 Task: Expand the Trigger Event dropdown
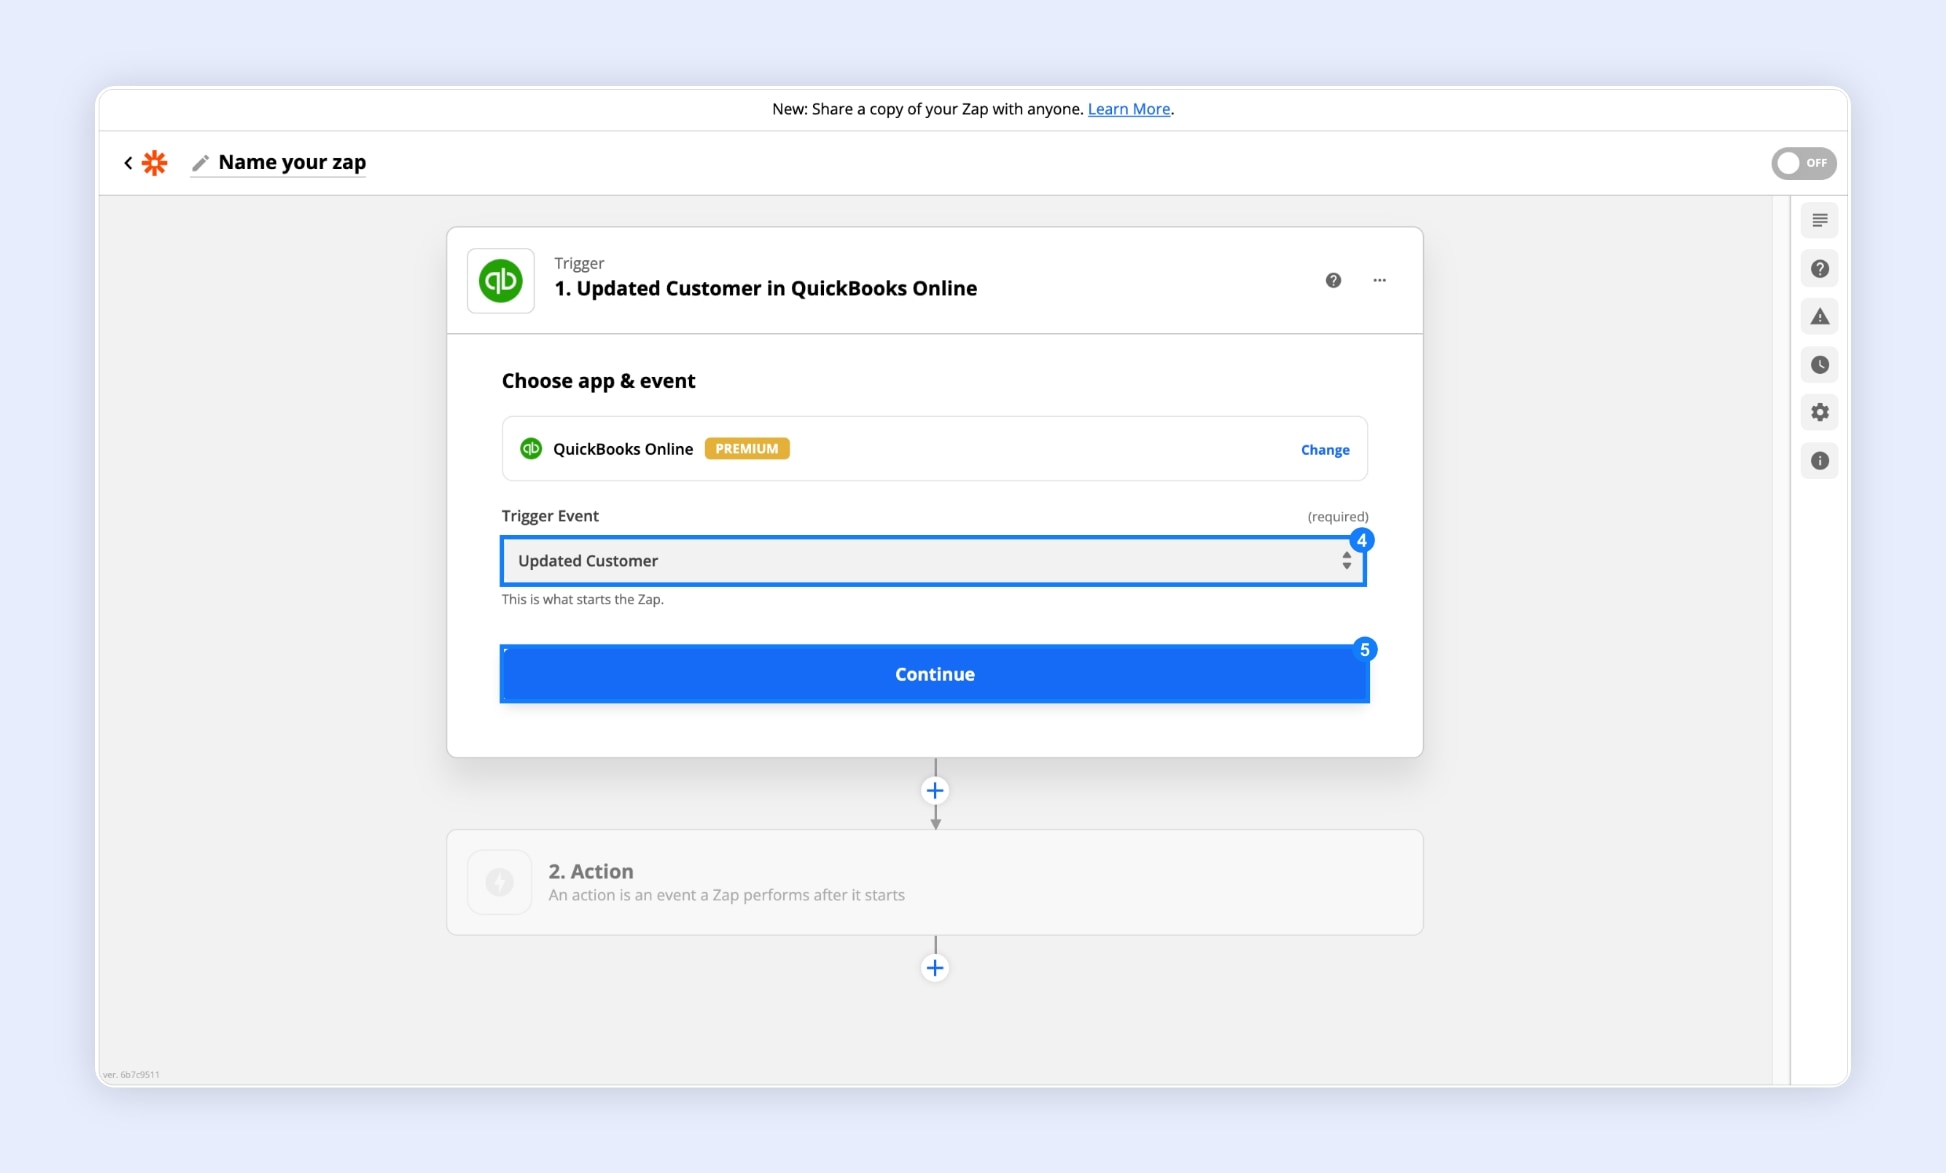coord(920,561)
